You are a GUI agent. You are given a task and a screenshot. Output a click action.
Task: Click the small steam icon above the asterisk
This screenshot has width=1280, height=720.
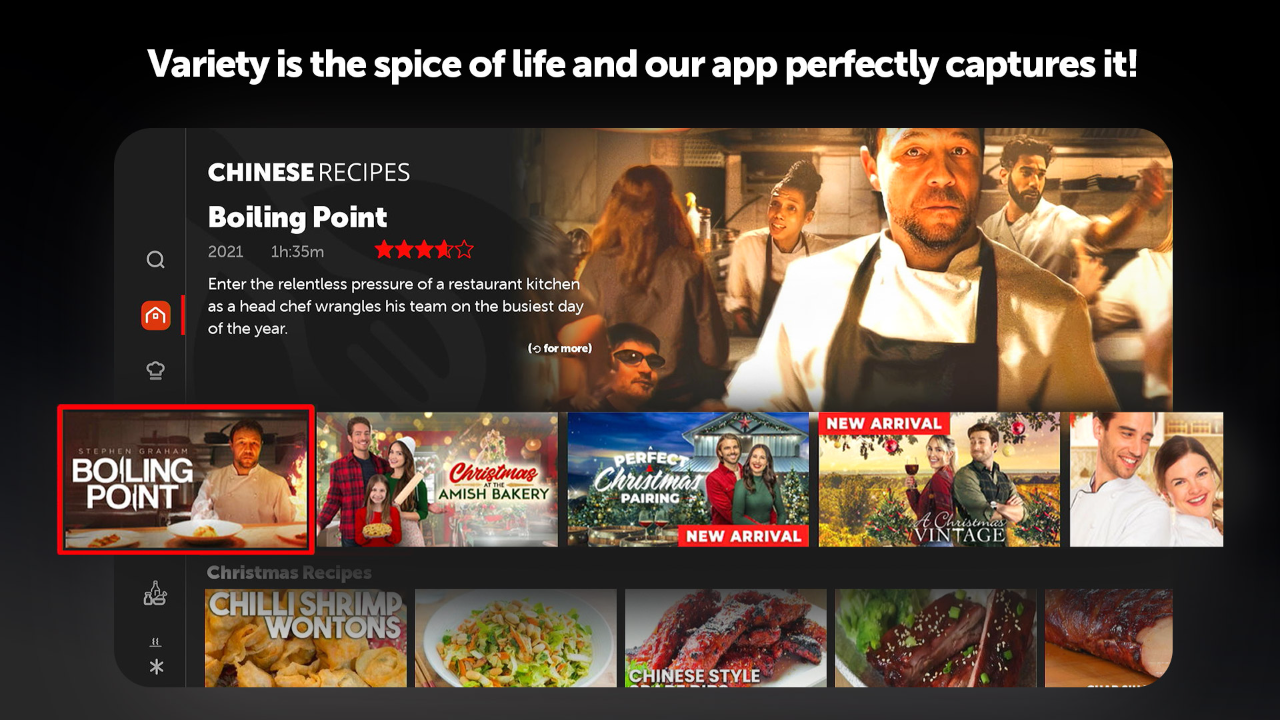(x=155, y=643)
